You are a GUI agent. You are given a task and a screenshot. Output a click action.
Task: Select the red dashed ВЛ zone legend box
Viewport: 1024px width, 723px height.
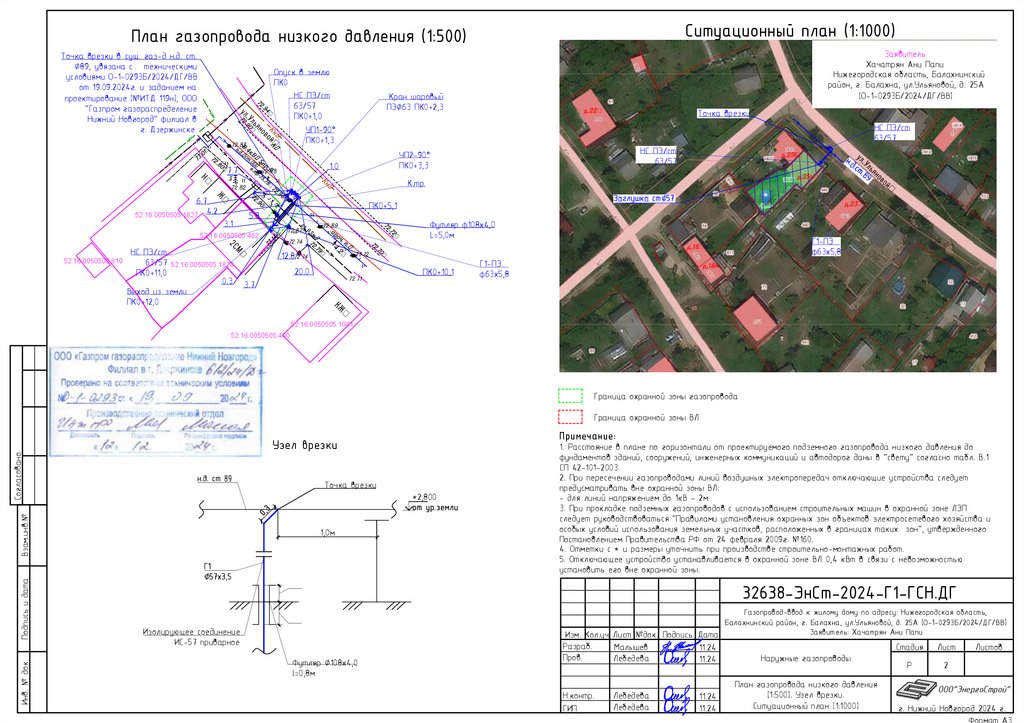[570, 417]
